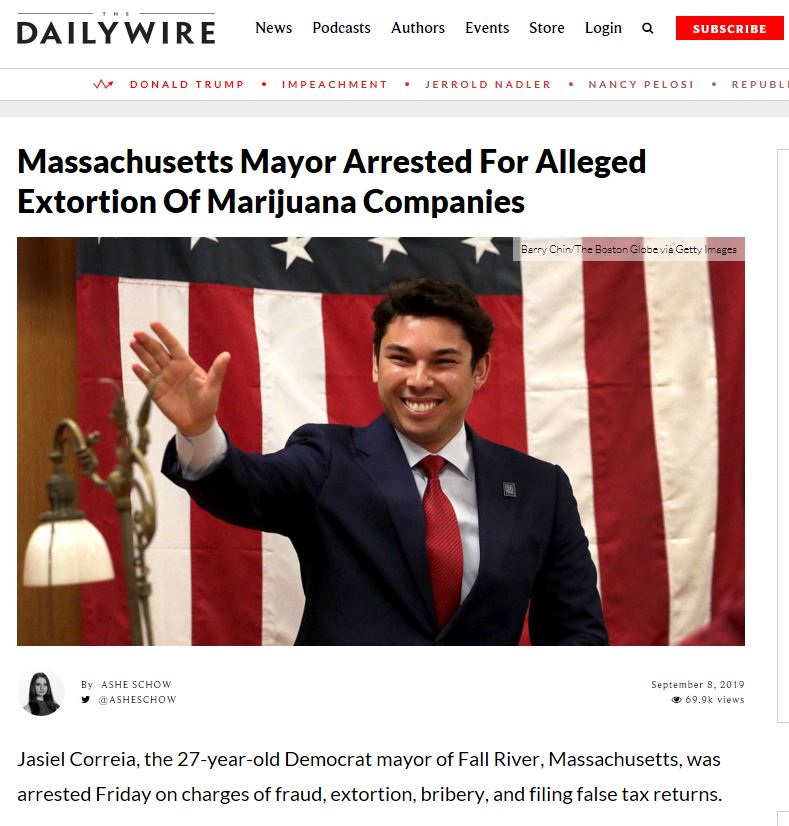Click the red Subscribe button
Screen dimensions: 789x826
(729, 28)
